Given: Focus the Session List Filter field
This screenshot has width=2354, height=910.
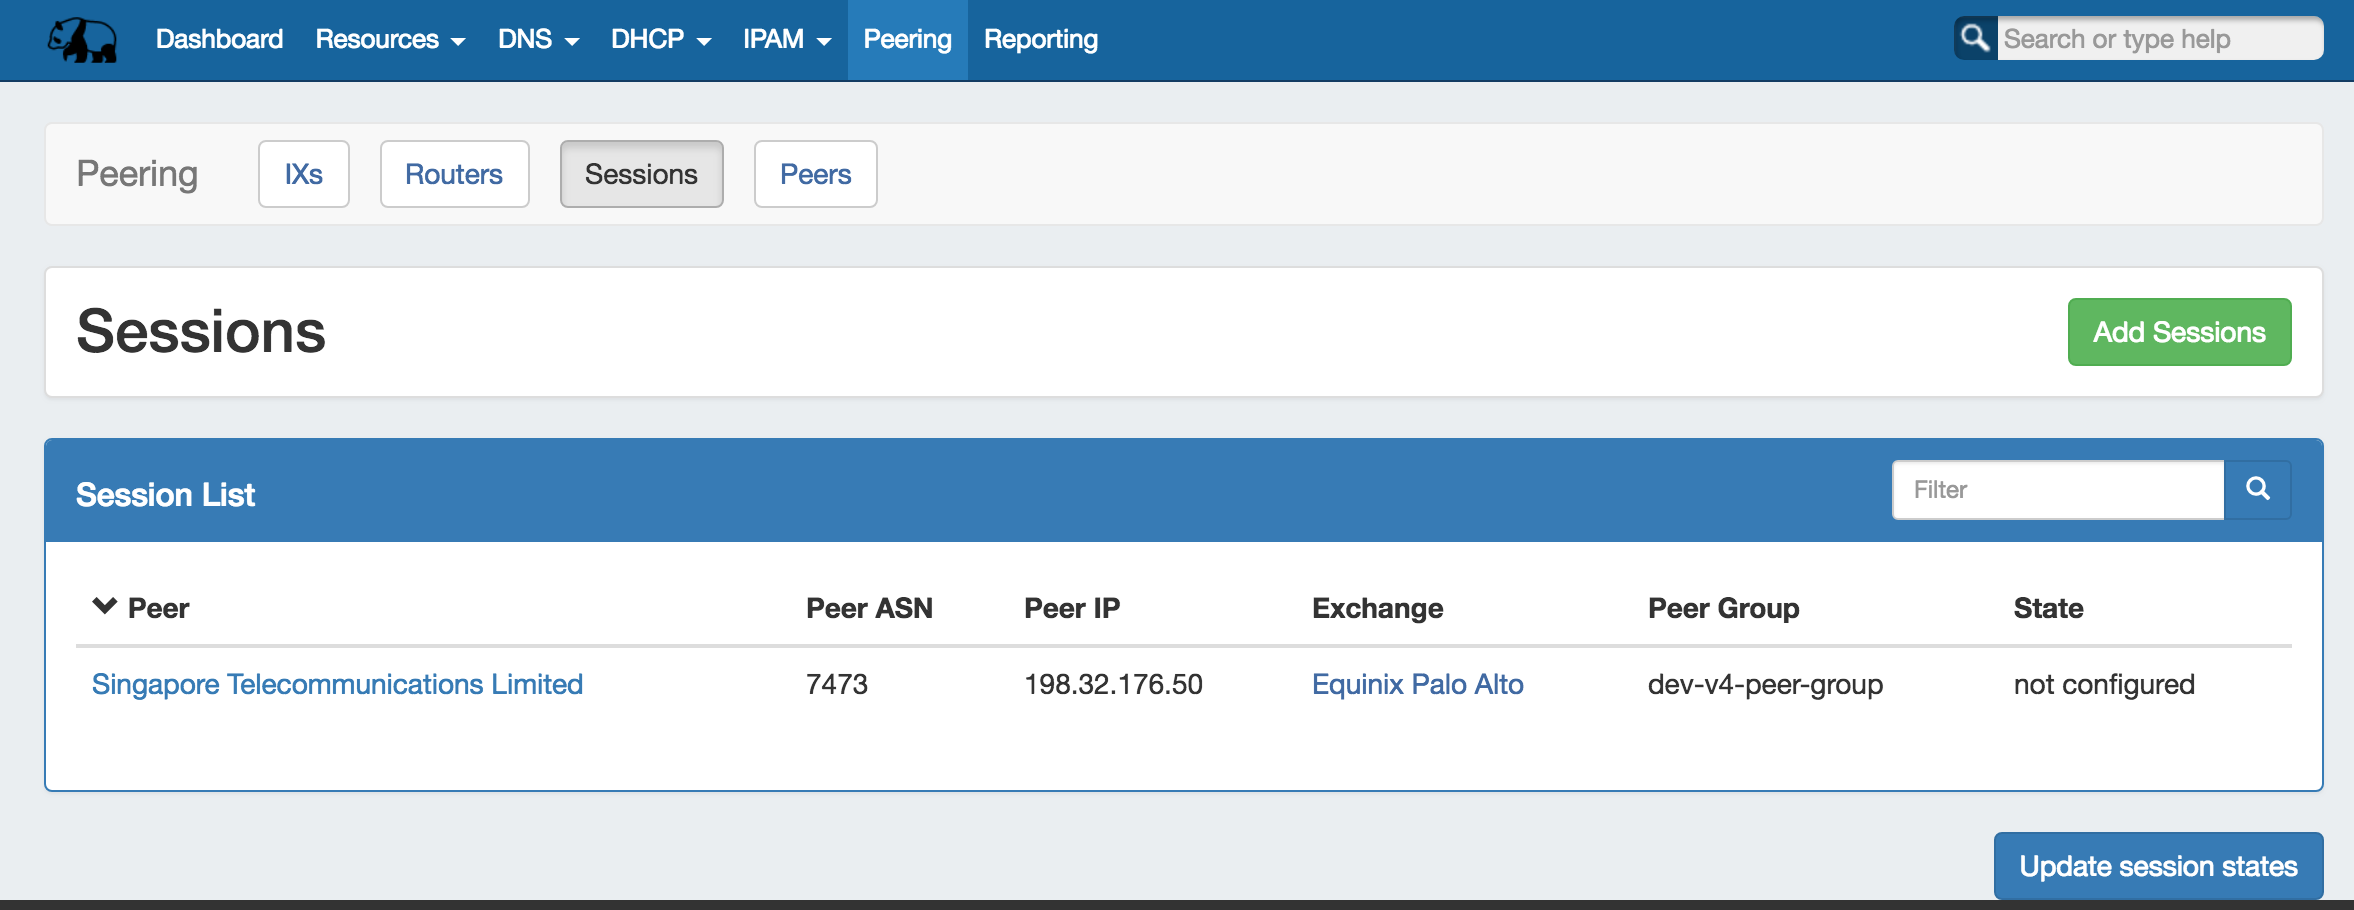Looking at the screenshot, I should tap(2057, 490).
